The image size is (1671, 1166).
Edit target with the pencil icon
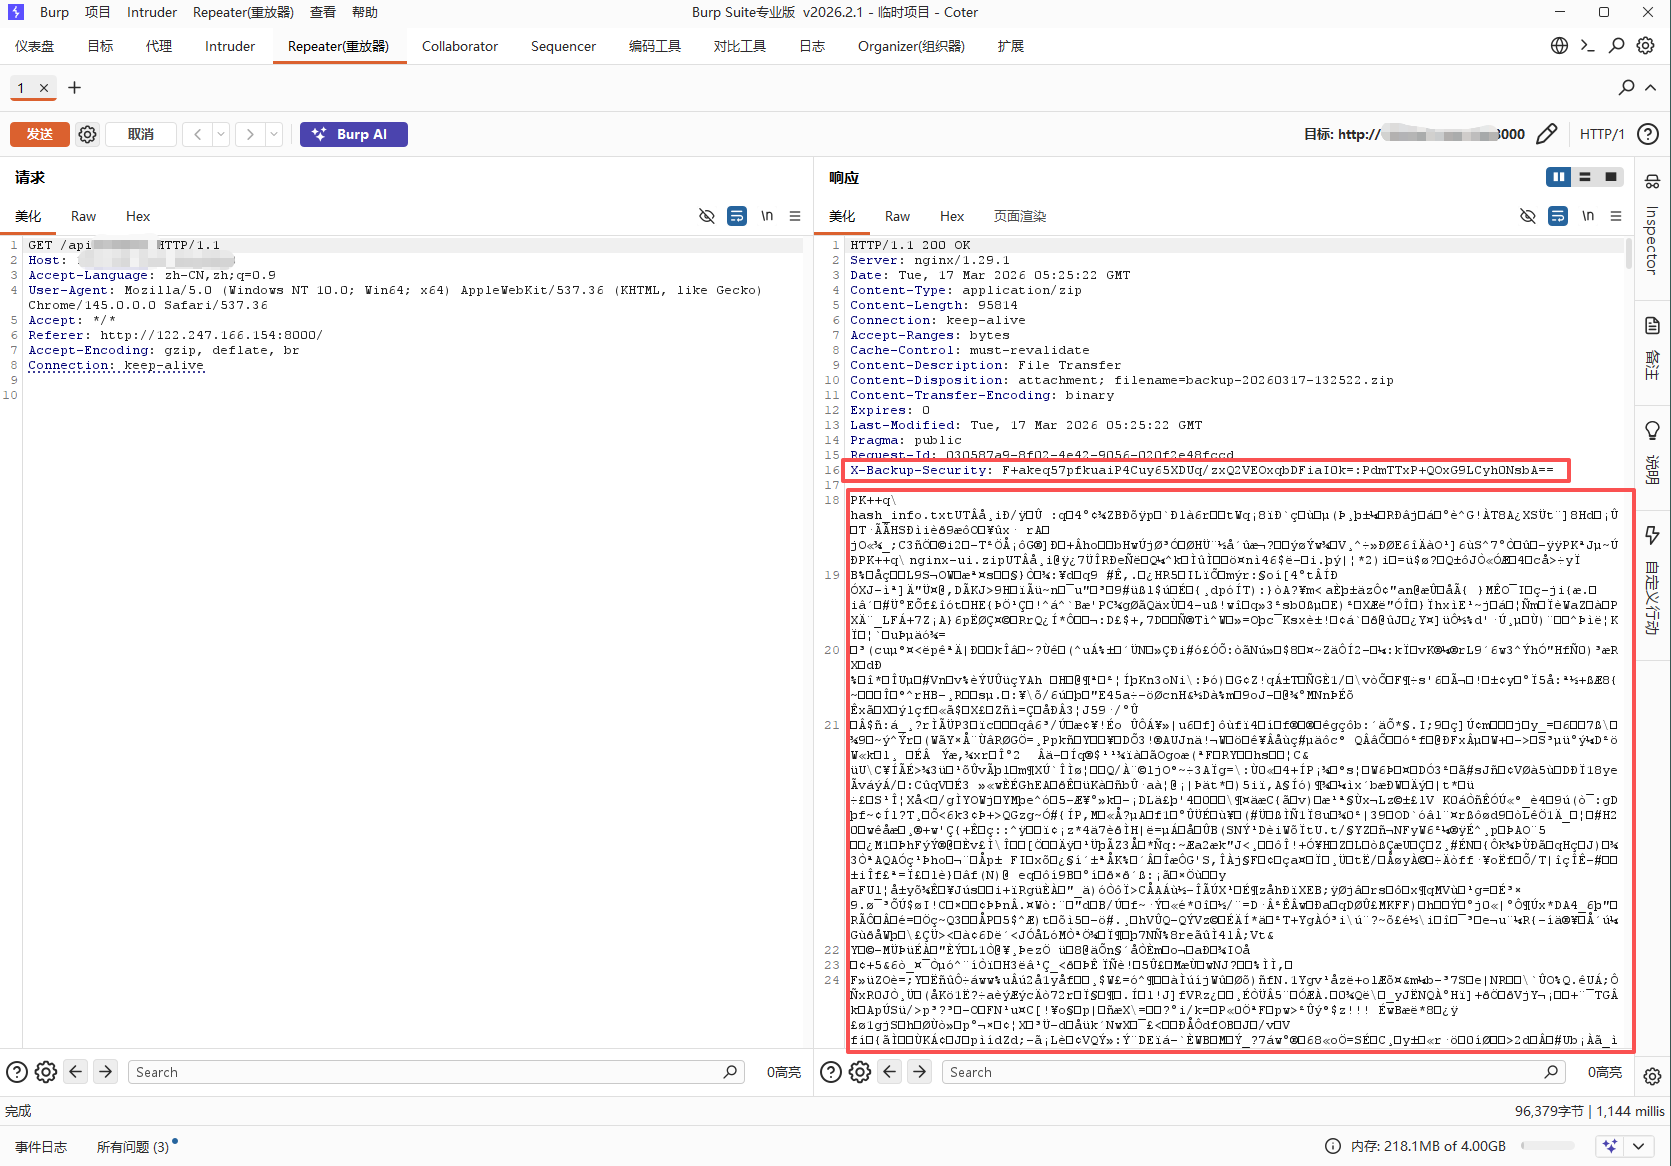(x=1546, y=134)
